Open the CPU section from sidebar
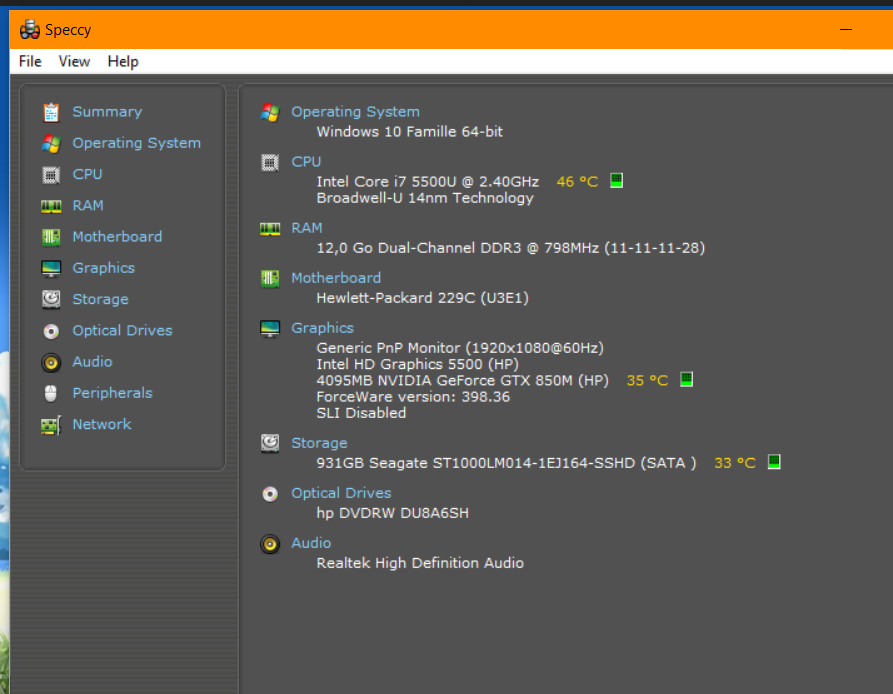Image resolution: width=893 pixels, height=694 pixels. point(87,174)
